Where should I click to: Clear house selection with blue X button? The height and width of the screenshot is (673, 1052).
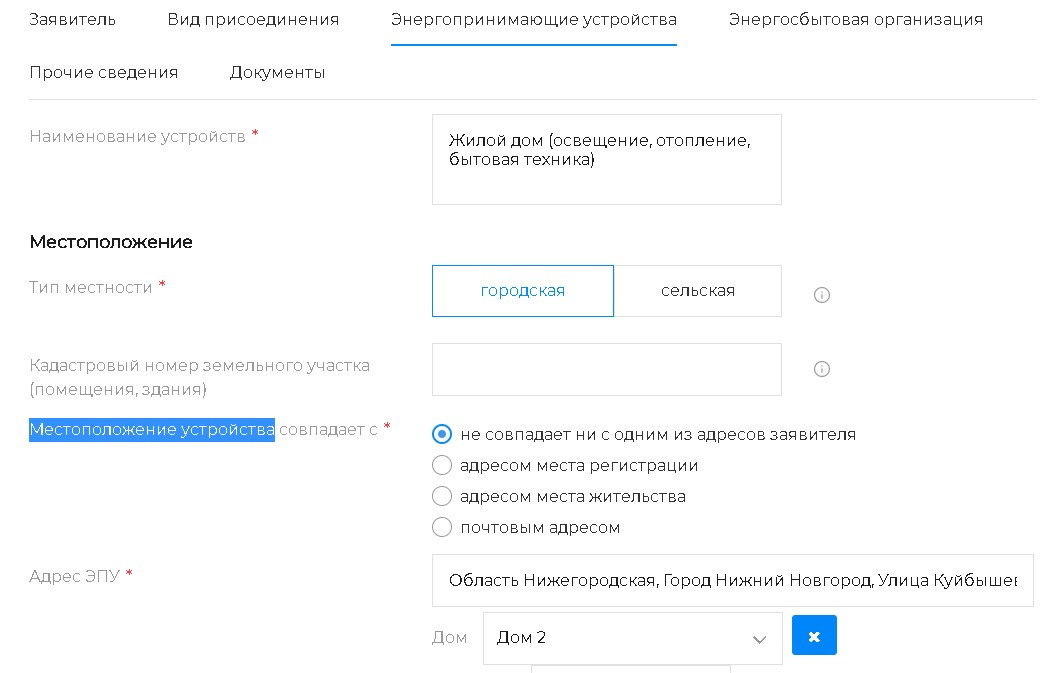pyautogui.click(x=814, y=636)
